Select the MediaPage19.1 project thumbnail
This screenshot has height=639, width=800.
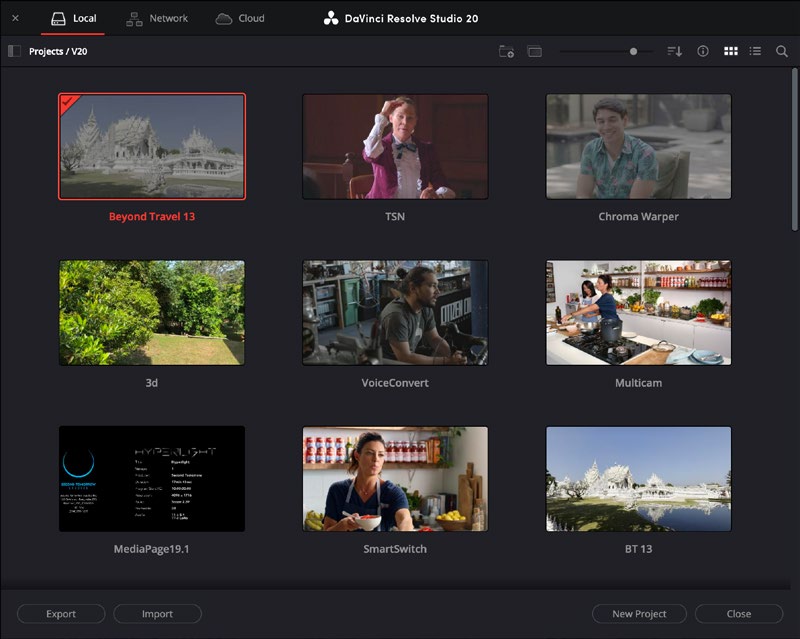coord(152,479)
